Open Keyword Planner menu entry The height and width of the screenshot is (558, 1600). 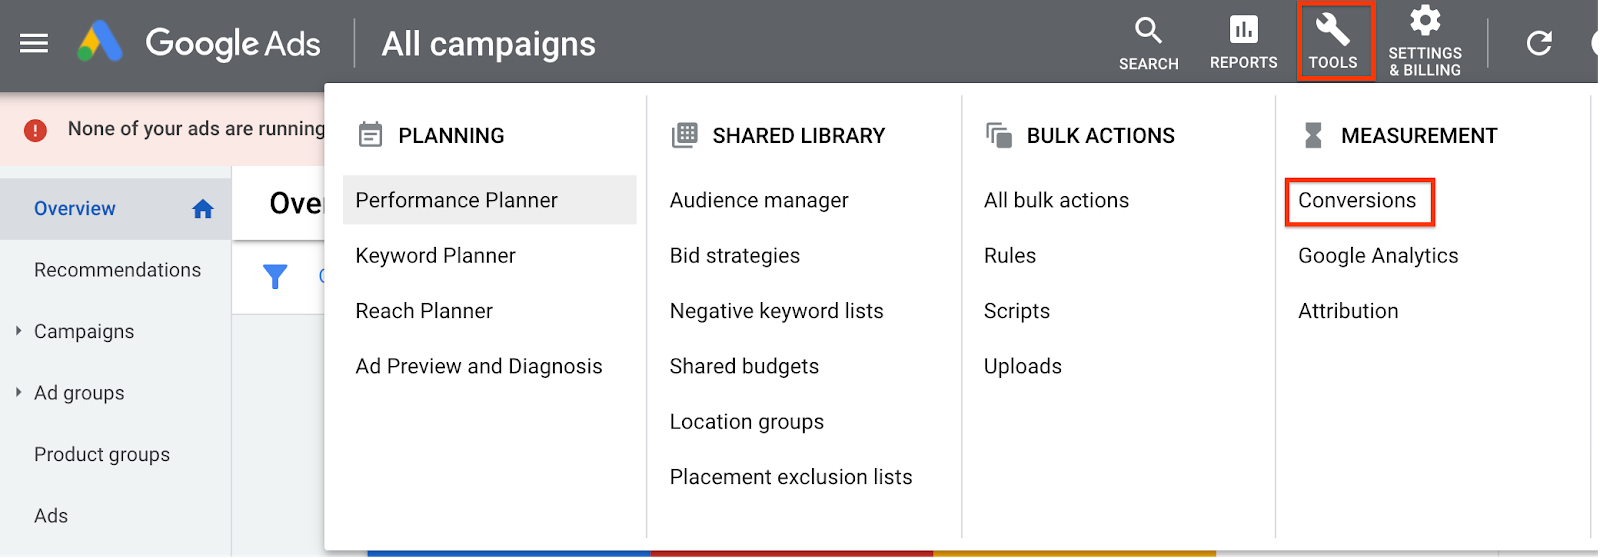(436, 256)
